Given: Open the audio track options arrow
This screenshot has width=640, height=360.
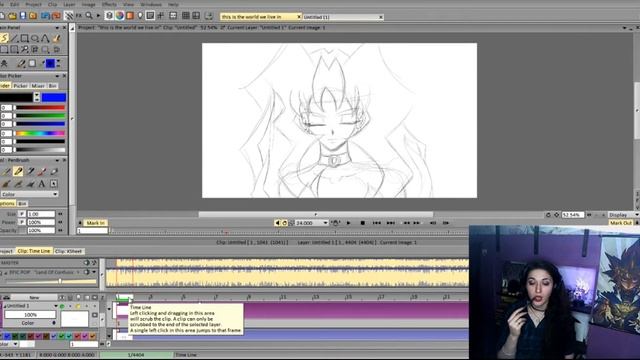Looking at the screenshot, I should (x=94, y=272).
